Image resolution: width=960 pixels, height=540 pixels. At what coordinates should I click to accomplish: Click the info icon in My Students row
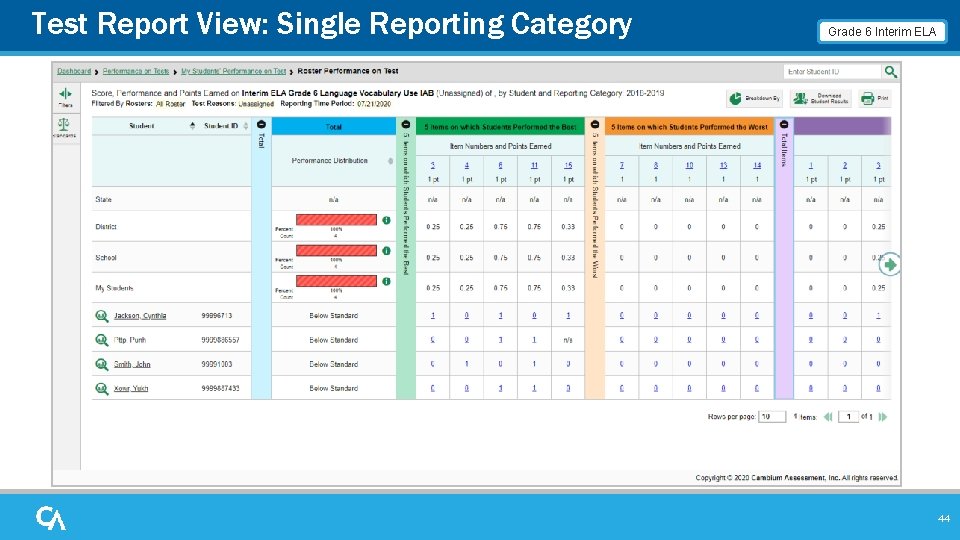386,281
